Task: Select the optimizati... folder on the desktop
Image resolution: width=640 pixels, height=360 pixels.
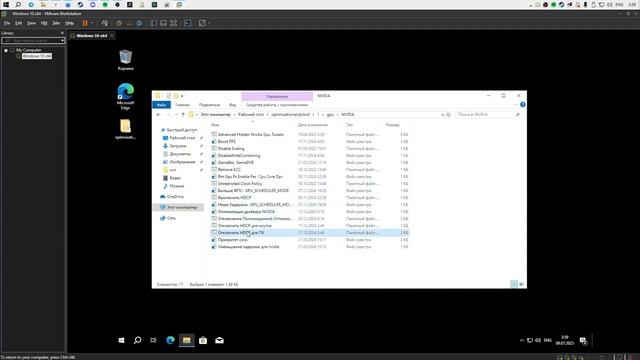Action: click(125, 129)
